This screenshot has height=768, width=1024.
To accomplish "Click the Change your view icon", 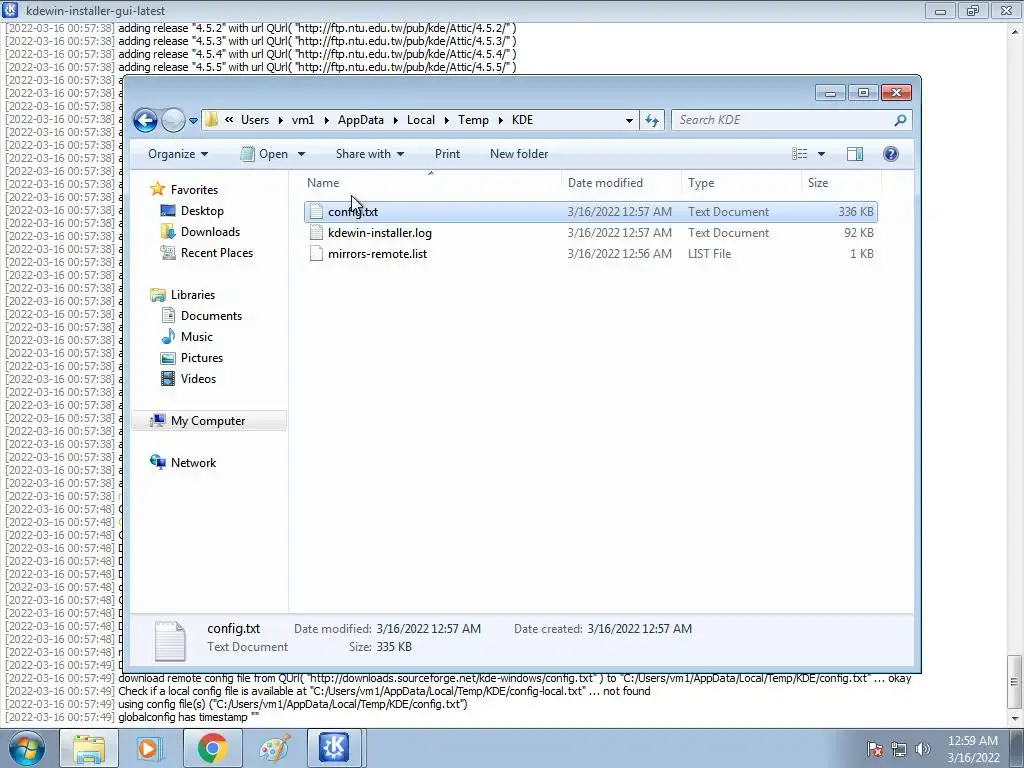I will (800, 154).
